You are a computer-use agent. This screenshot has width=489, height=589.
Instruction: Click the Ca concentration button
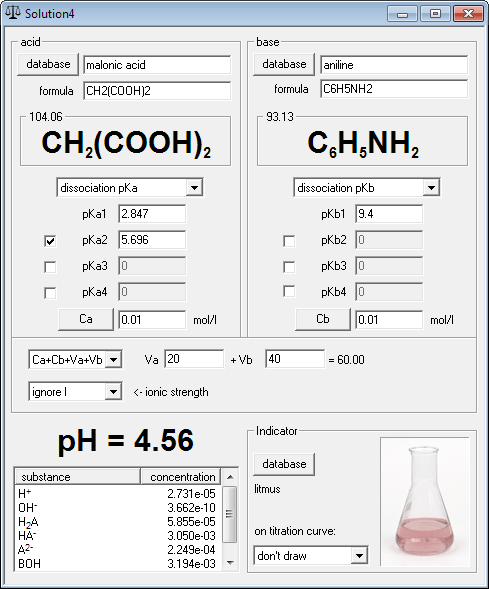tap(86, 319)
